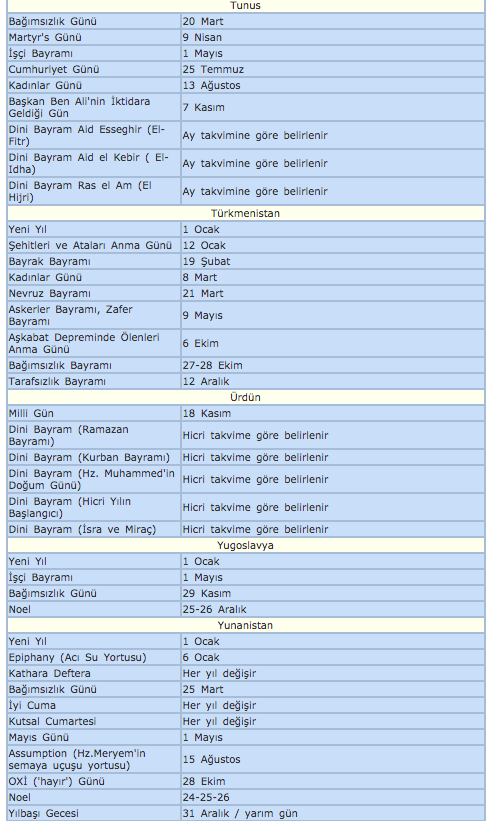Select the Martyr's Günü cell
The width and height of the screenshot is (487, 821).
pos(94,37)
